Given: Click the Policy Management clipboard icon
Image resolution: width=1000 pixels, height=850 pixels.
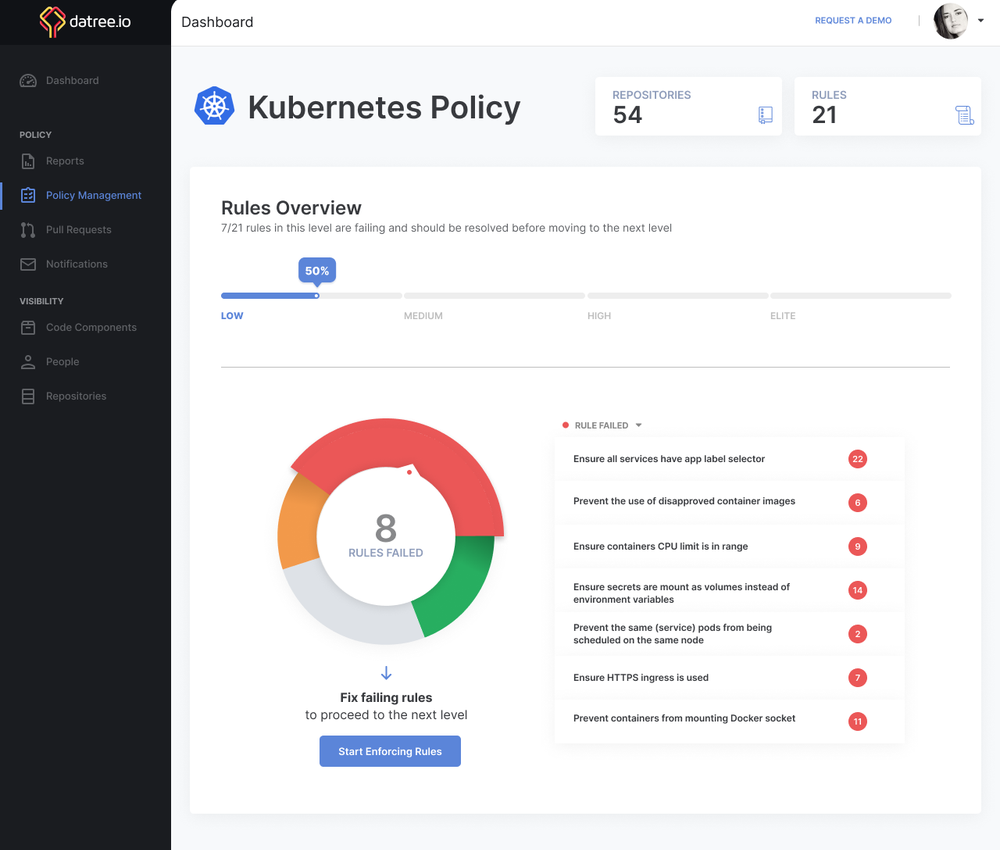Looking at the screenshot, I should [28, 195].
